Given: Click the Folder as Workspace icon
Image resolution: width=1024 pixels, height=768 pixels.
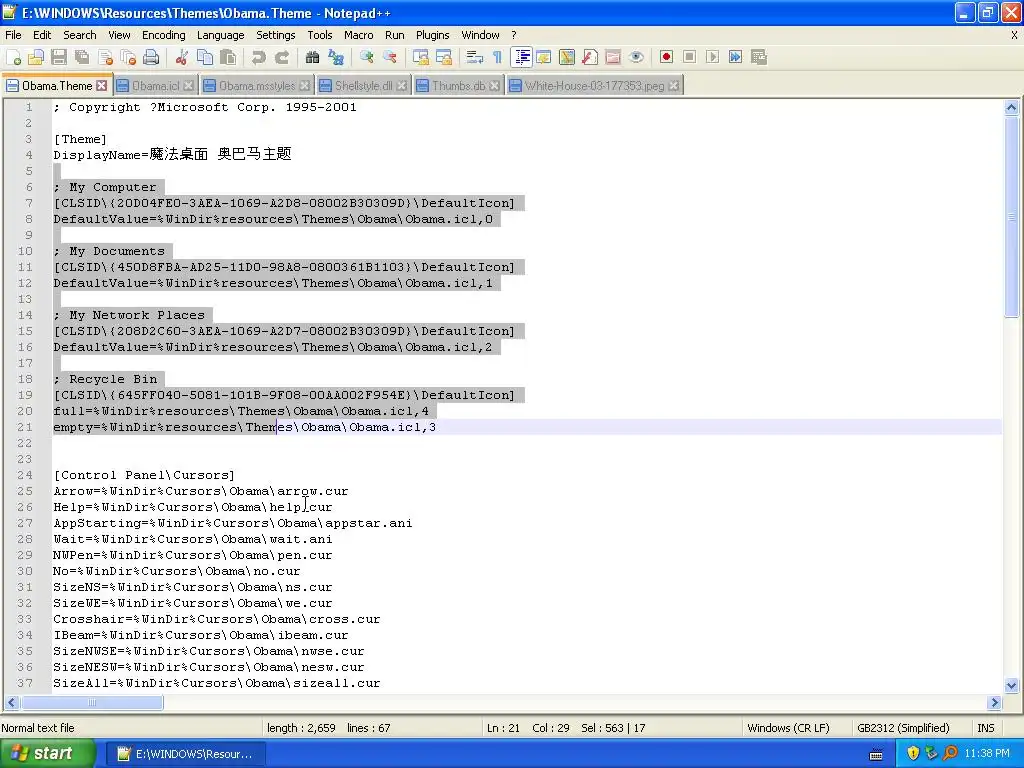Looking at the screenshot, I should coord(613,57).
